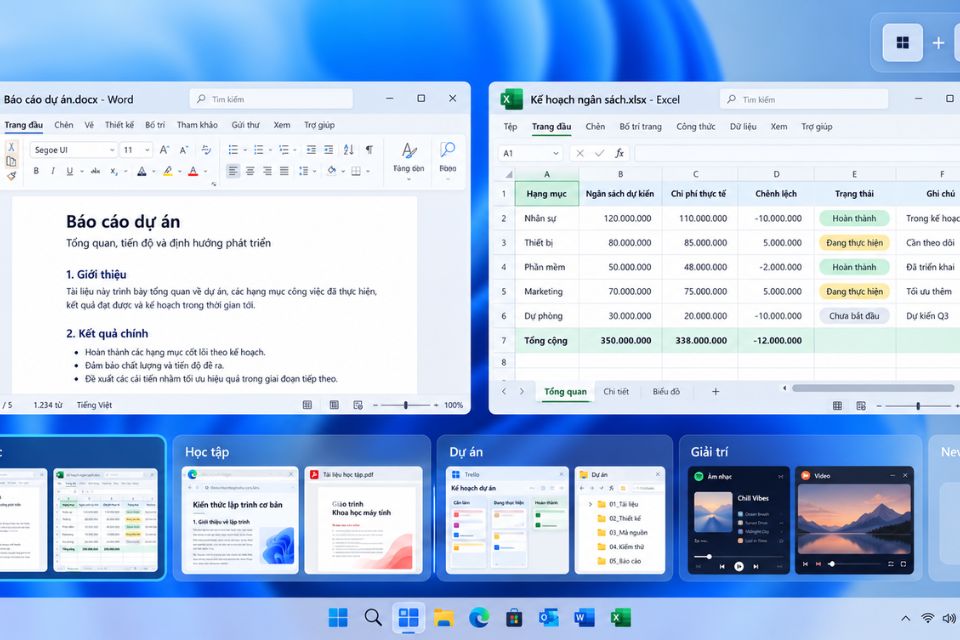Click the Sort A-Z icon in Word
Screen dimensions: 960x640
[x=348, y=149]
